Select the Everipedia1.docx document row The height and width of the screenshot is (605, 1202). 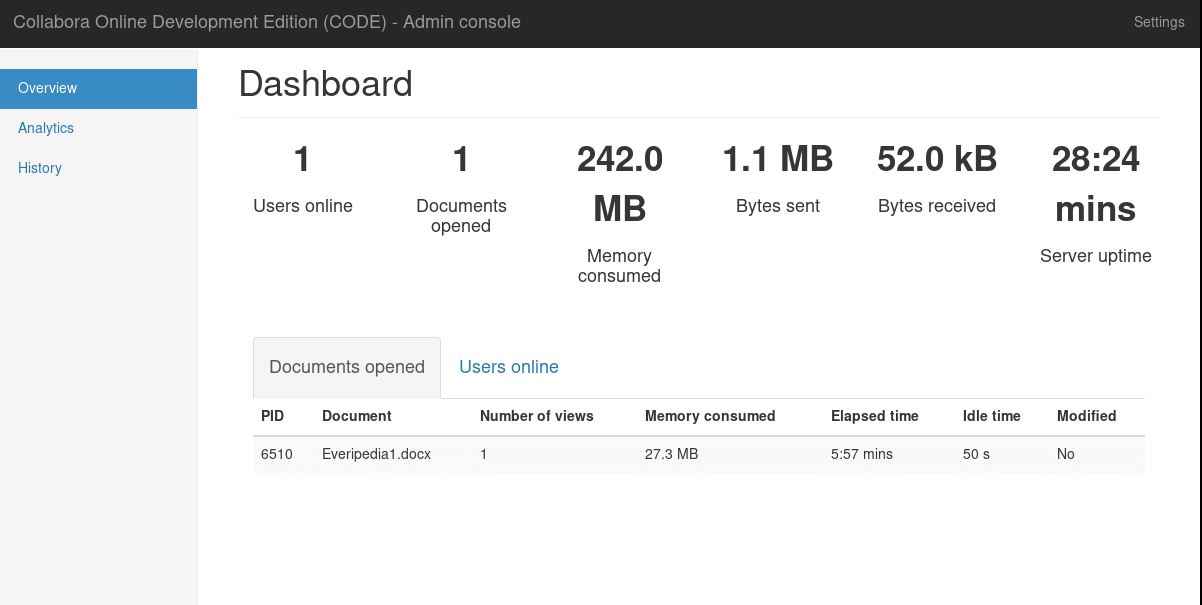click(x=376, y=454)
